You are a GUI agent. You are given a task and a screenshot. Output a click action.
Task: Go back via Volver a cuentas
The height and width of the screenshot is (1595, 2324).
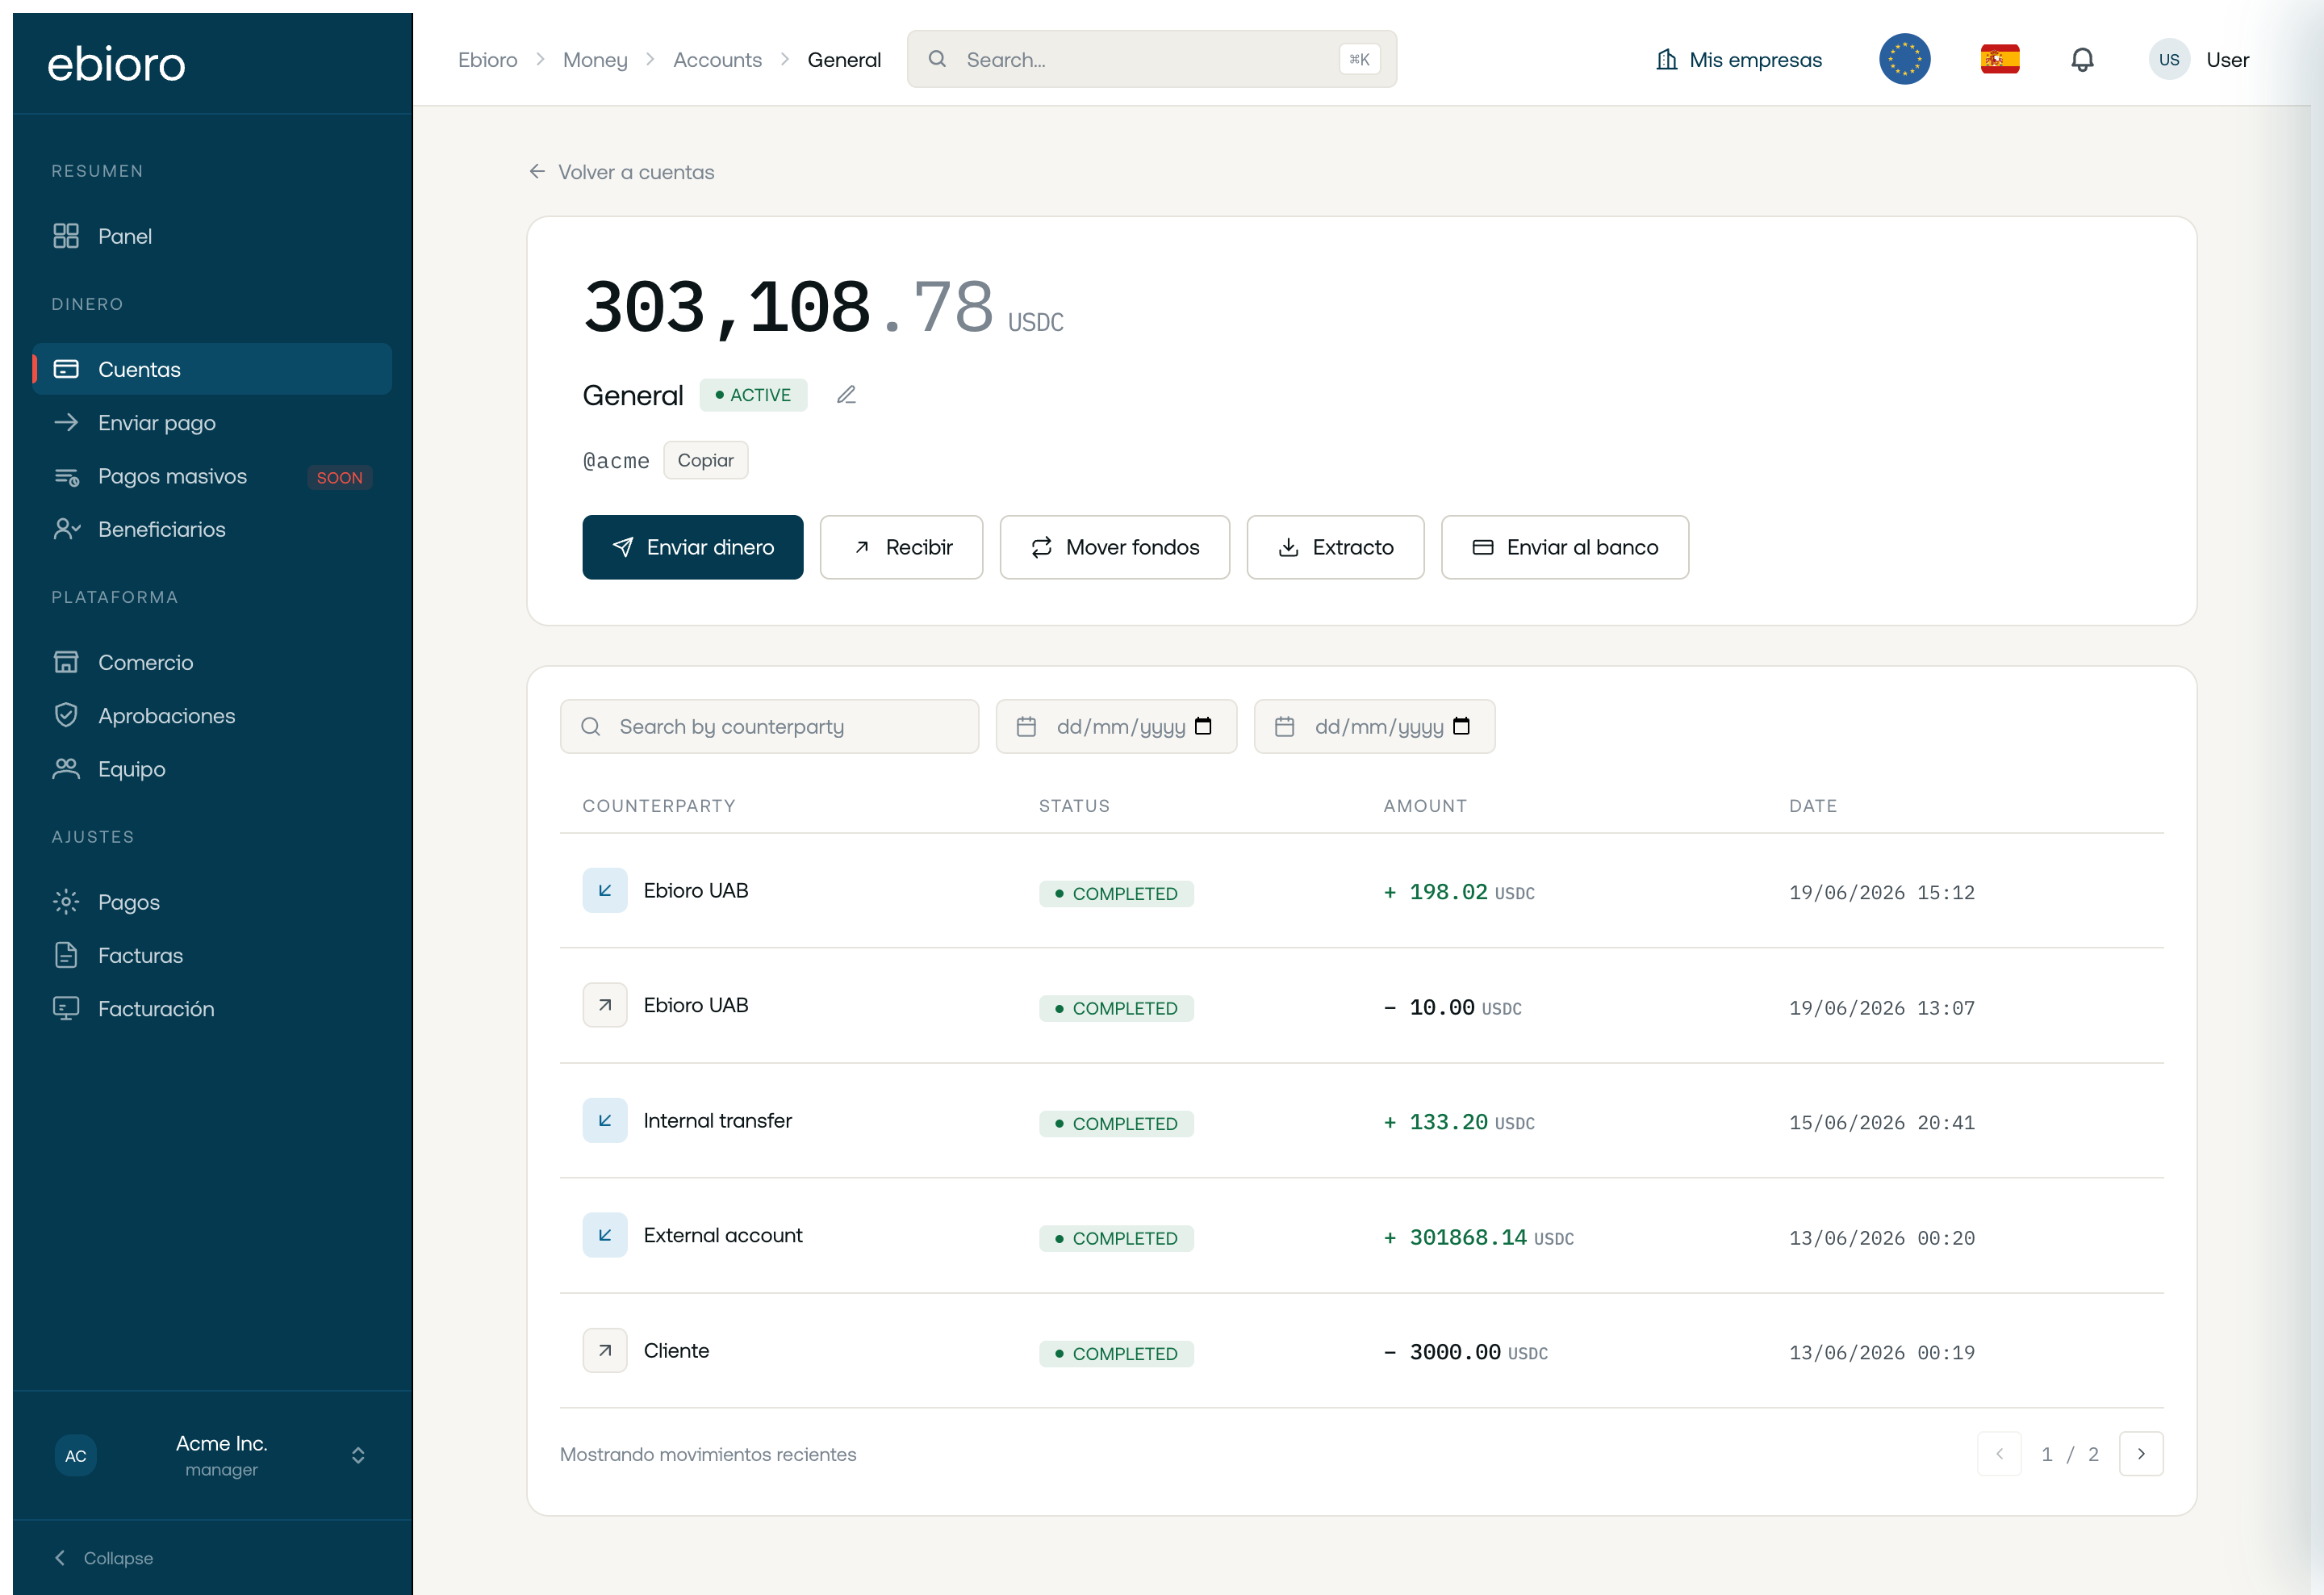(622, 172)
